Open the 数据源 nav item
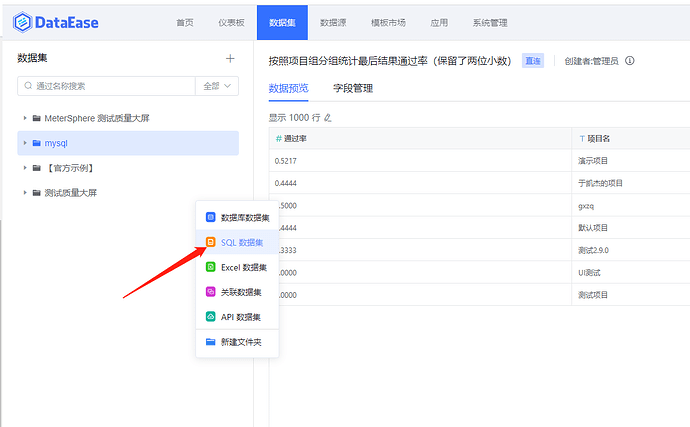690x427 pixels. pos(333,22)
